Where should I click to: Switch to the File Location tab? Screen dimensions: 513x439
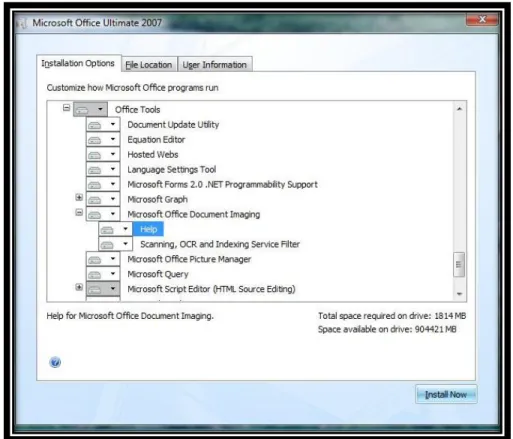point(149,65)
